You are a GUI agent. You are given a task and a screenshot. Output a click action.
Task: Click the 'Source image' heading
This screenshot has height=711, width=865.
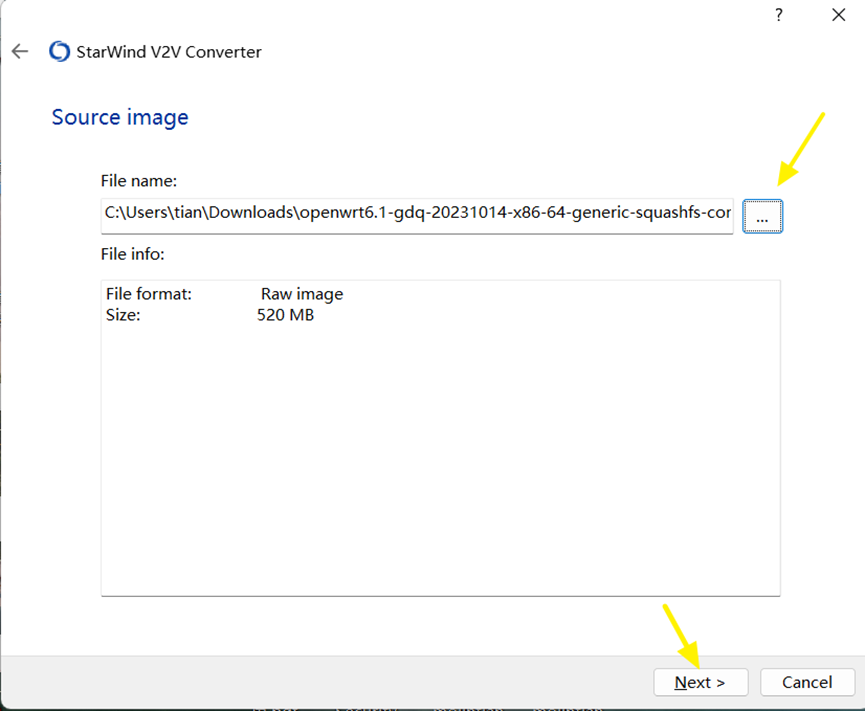pos(120,117)
